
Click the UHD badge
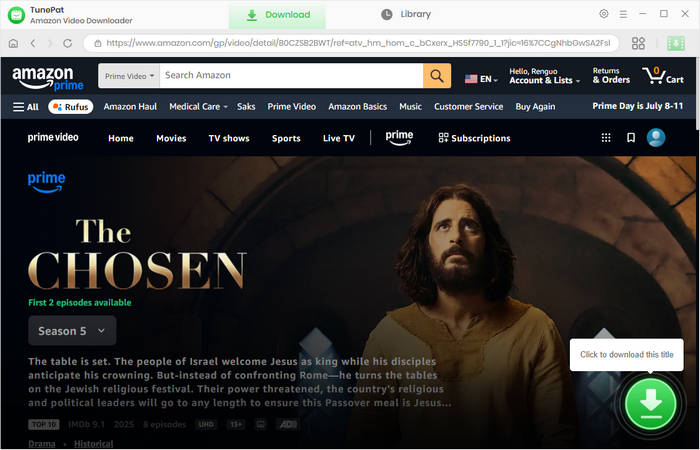click(x=206, y=424)
